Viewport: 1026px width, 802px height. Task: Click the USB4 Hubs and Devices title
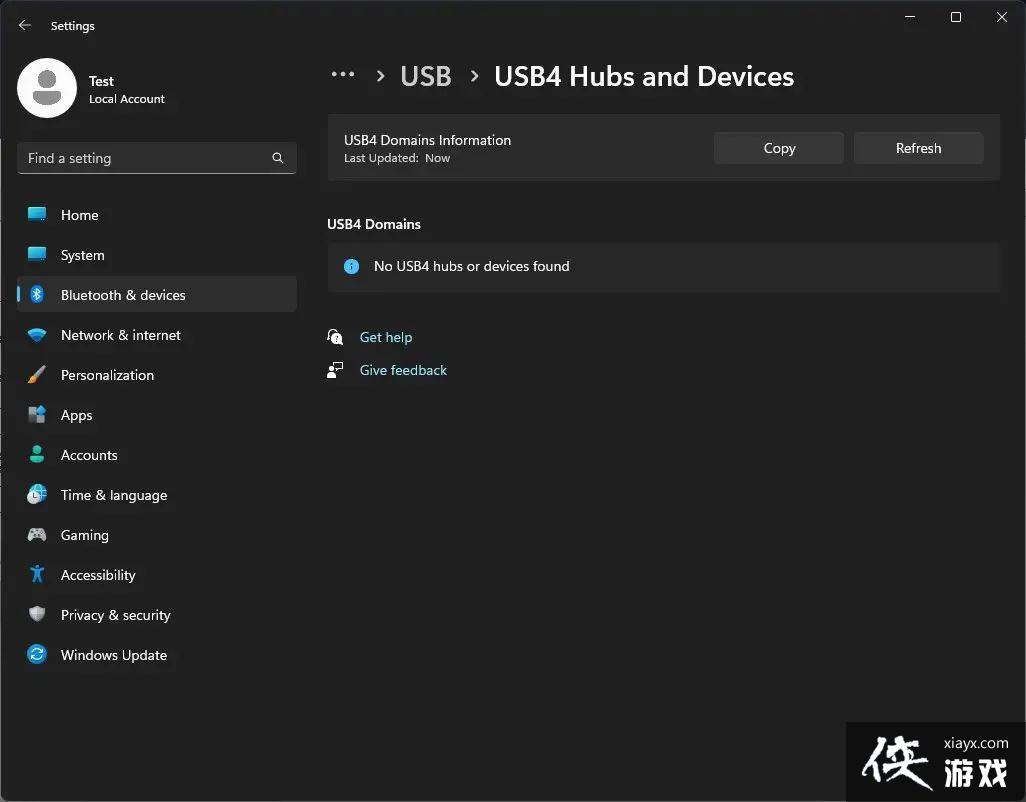coord(643,75)
